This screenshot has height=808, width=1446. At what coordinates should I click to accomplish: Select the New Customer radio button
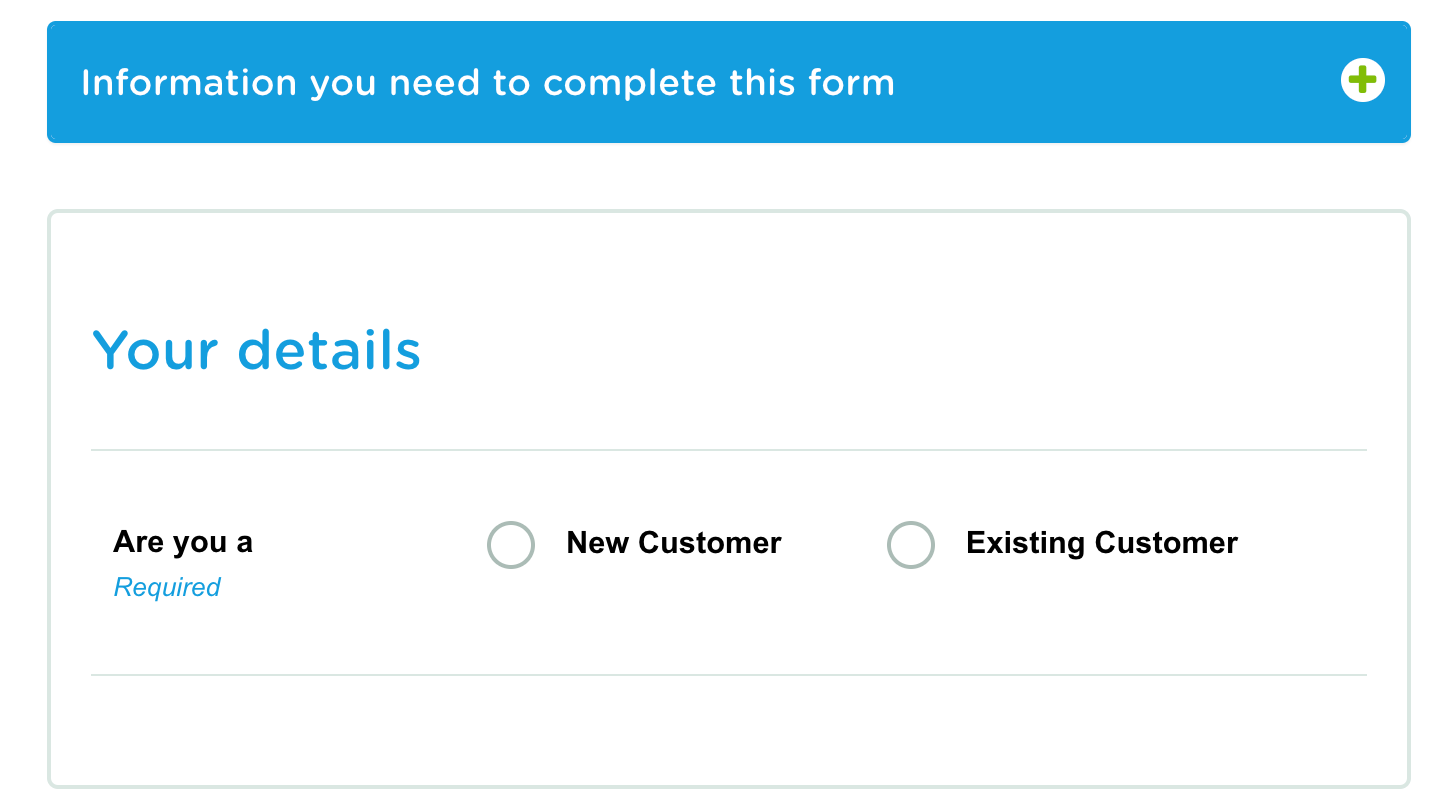click(511, 545)
